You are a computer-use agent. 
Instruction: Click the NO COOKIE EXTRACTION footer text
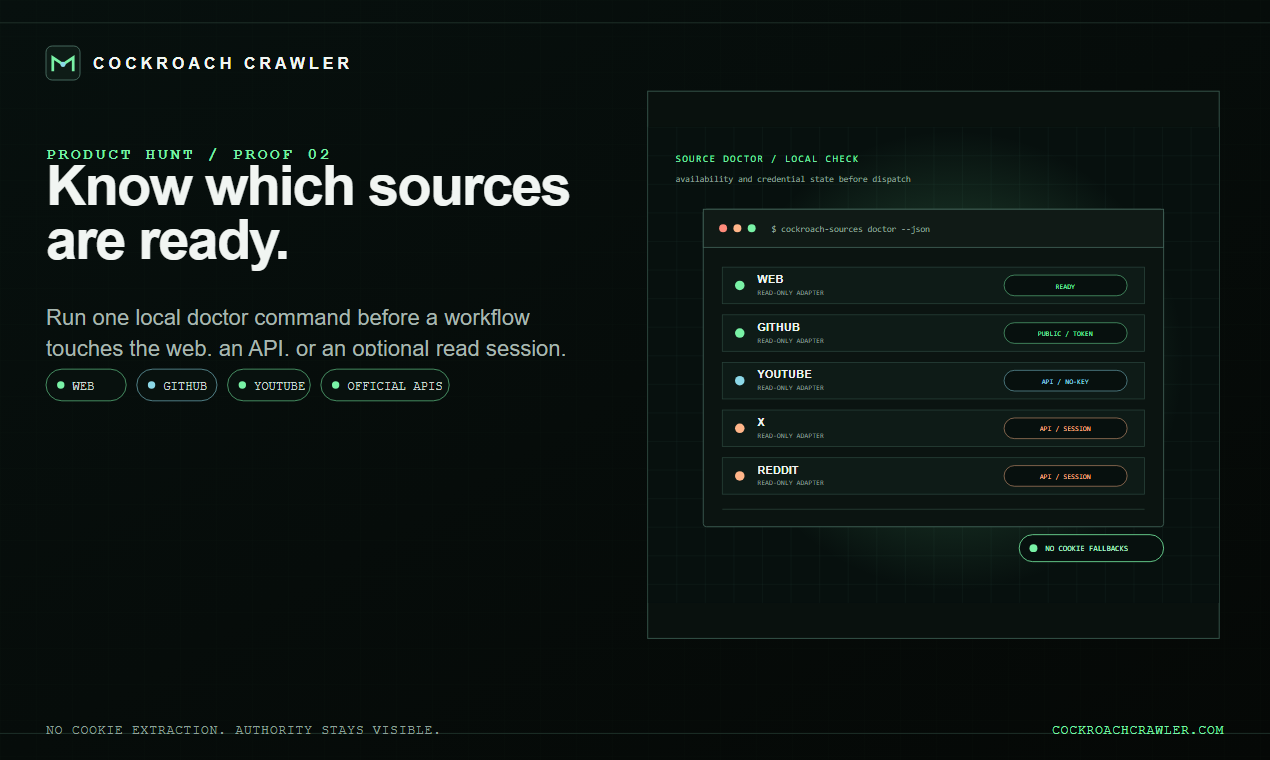[x=243, y=730]
